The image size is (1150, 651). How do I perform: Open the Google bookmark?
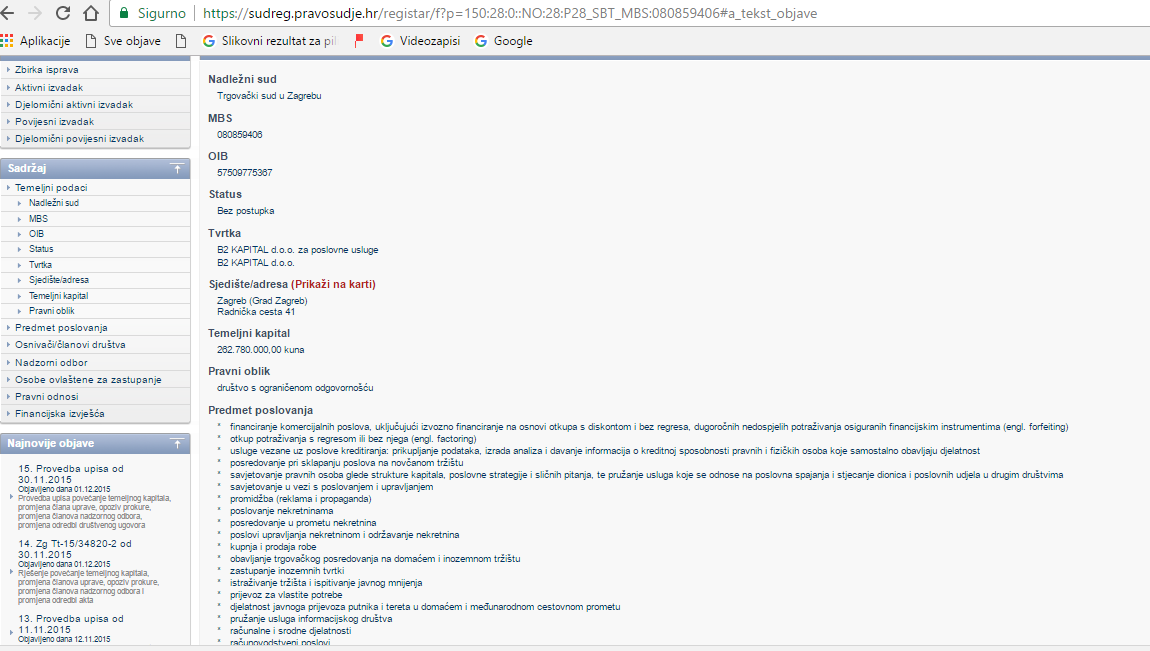point(503,41)
